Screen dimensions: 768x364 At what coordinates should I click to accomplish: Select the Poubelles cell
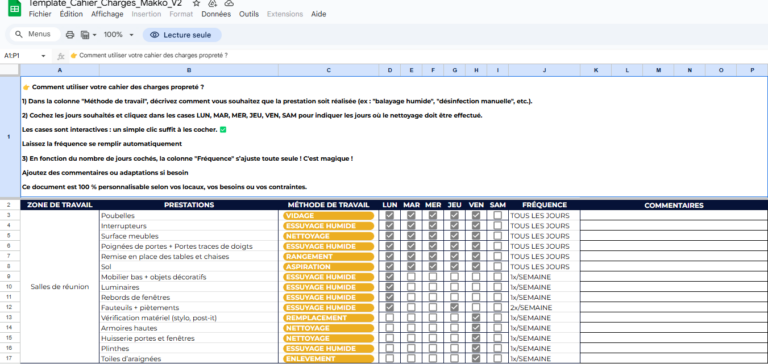pyautogui.click(x=189, y=216)
